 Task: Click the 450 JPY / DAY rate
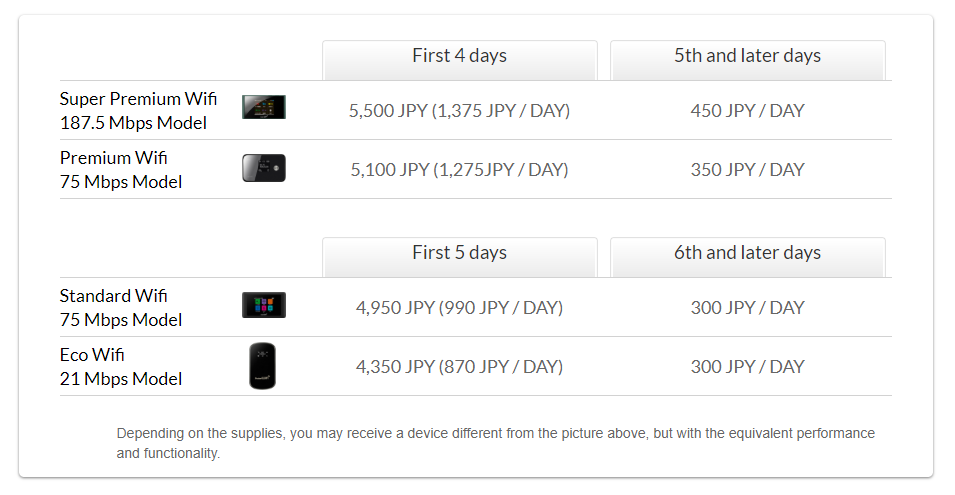[x=747, y=111]
